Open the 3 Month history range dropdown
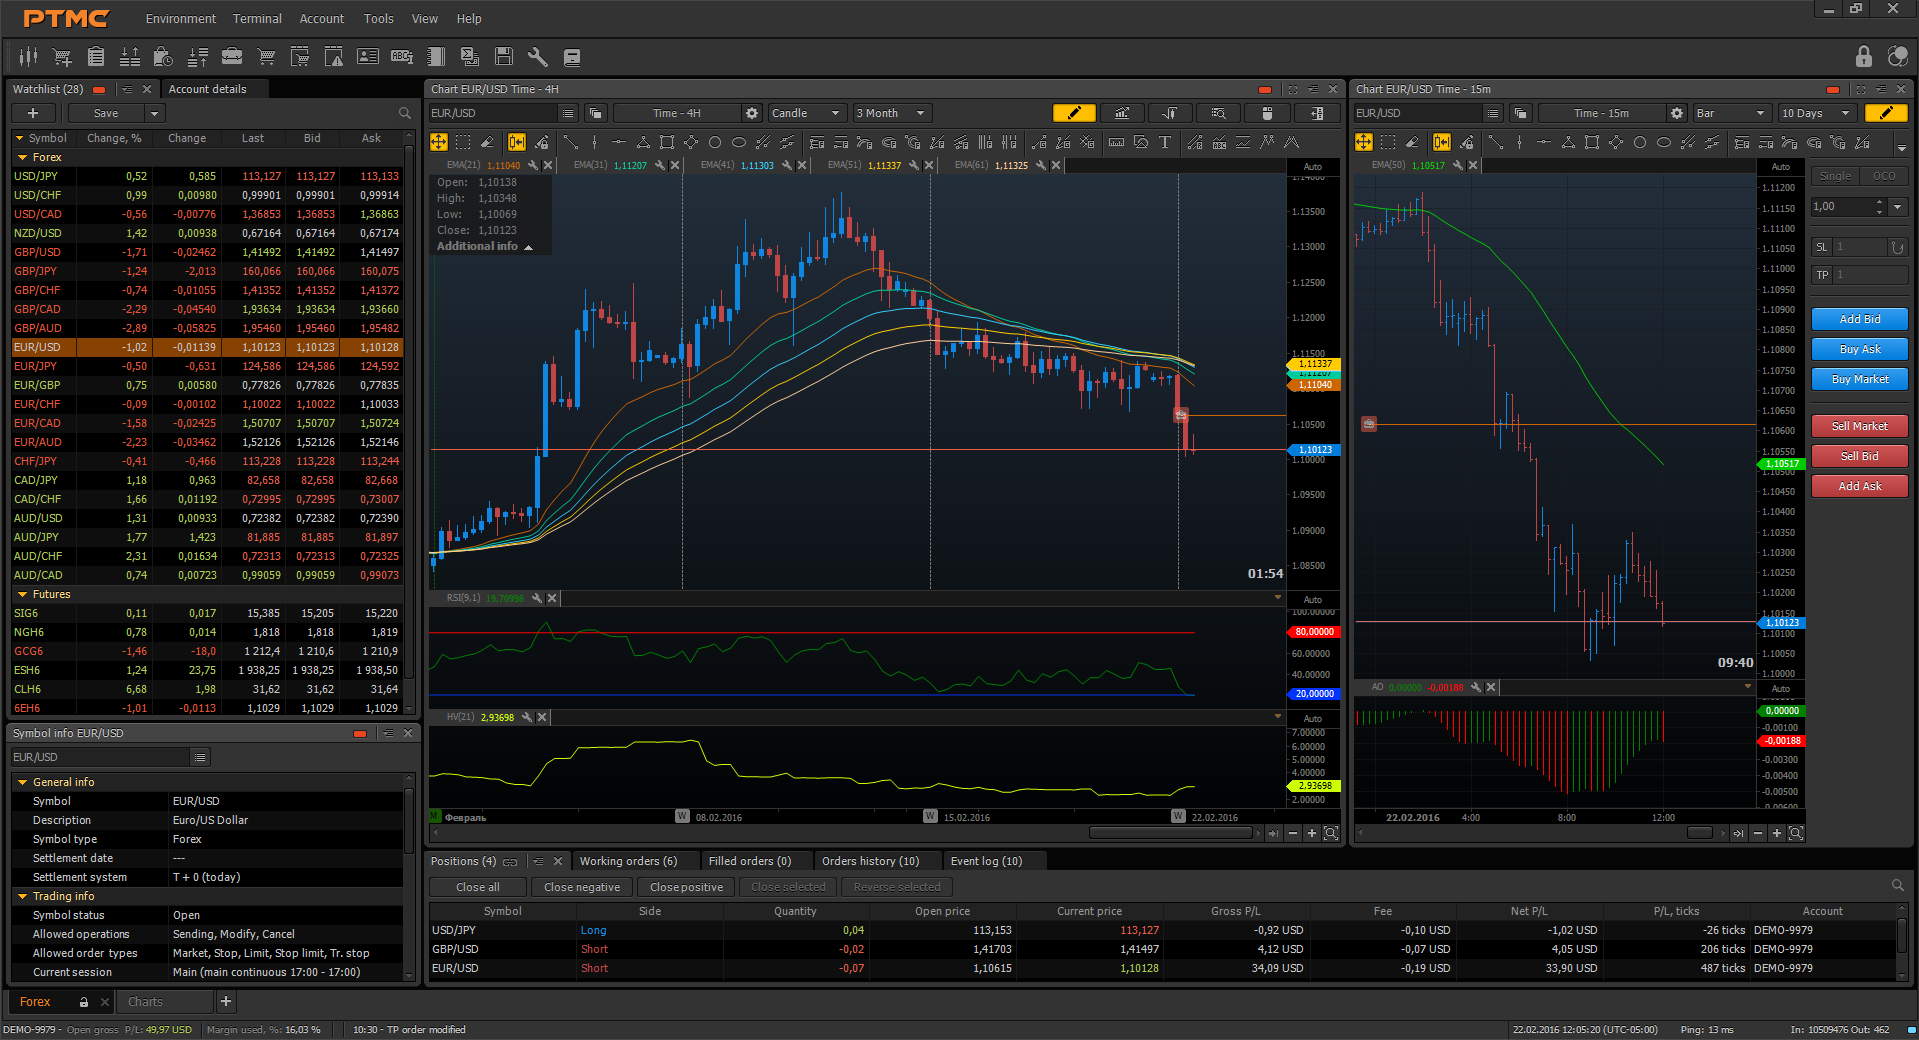The width and height of the screenshot is (1919, 1040). (892, 113)
